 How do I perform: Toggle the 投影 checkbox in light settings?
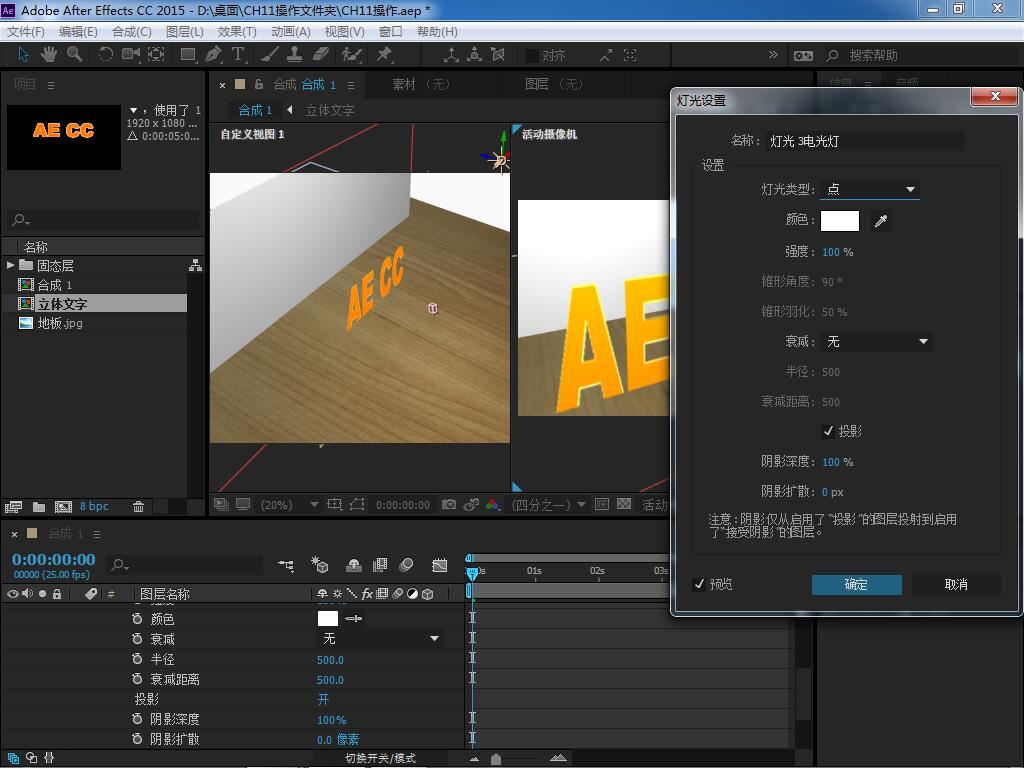click(x=828, y=431)
